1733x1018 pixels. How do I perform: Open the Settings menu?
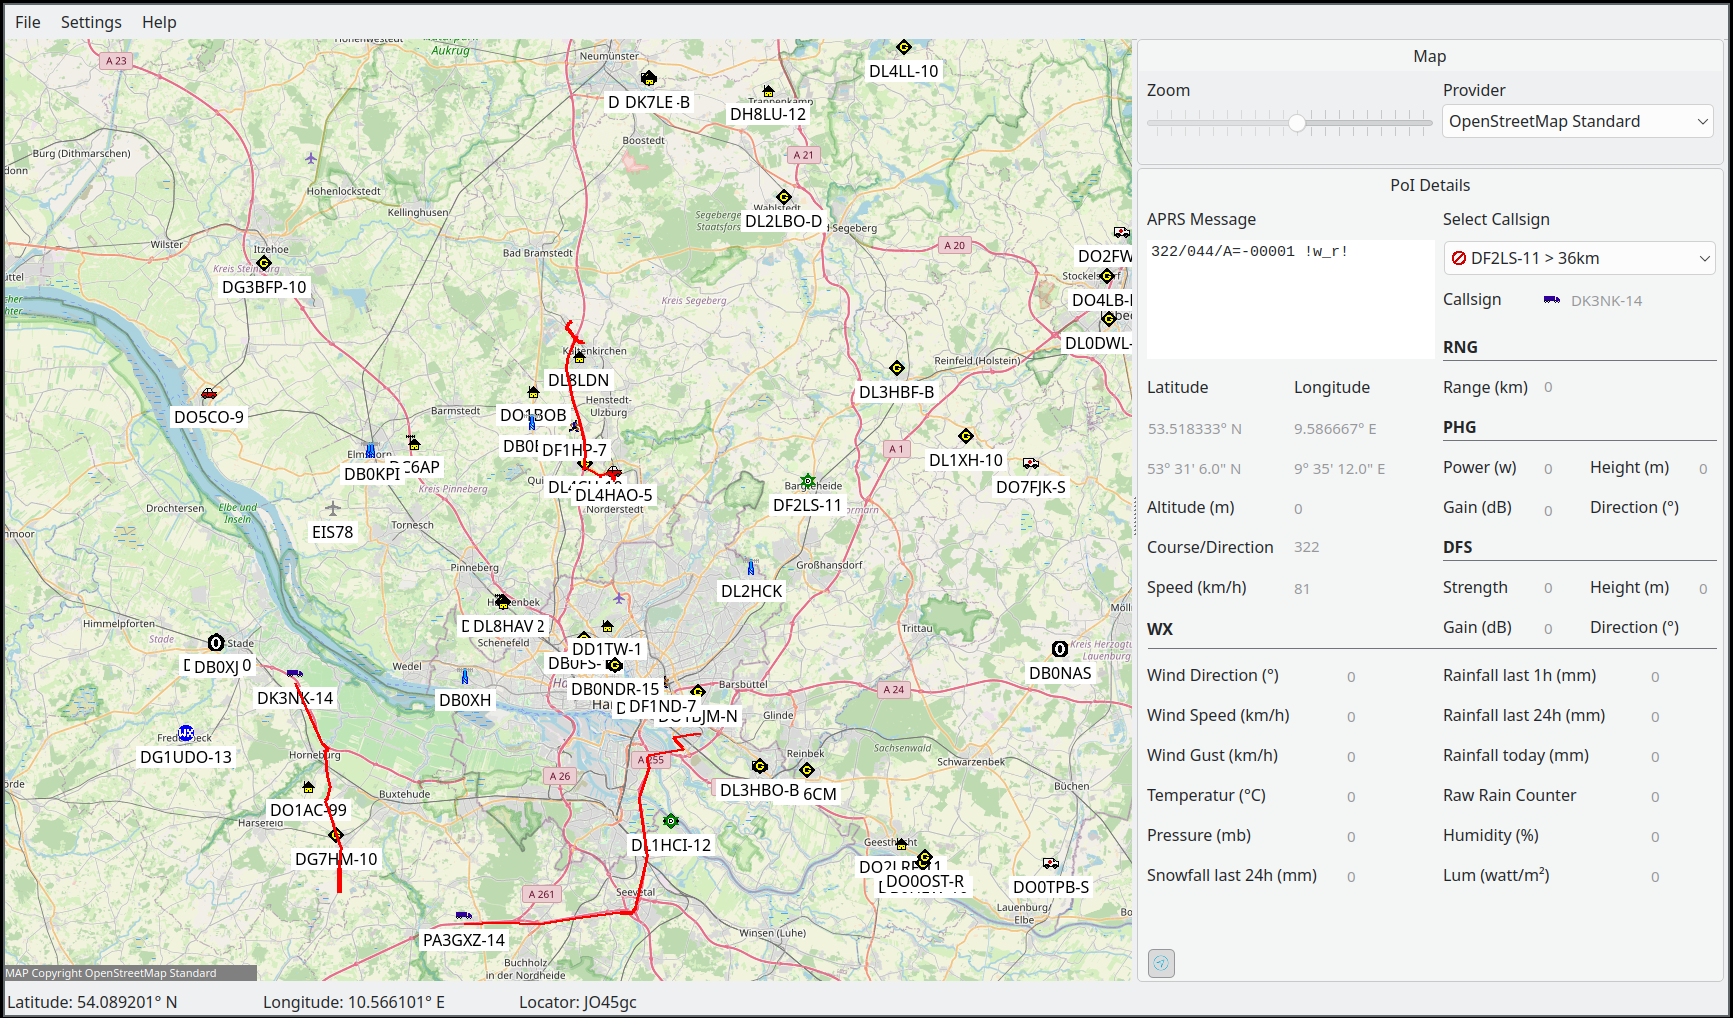[91, 22]
